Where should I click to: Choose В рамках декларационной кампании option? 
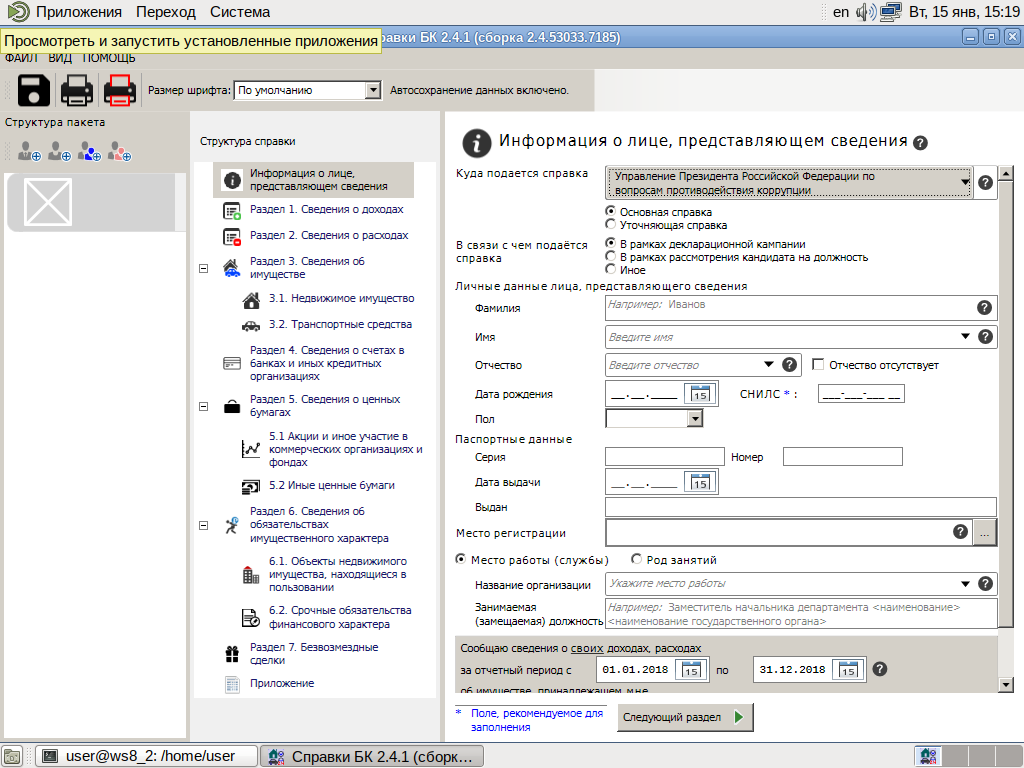[x=611, y=243]
